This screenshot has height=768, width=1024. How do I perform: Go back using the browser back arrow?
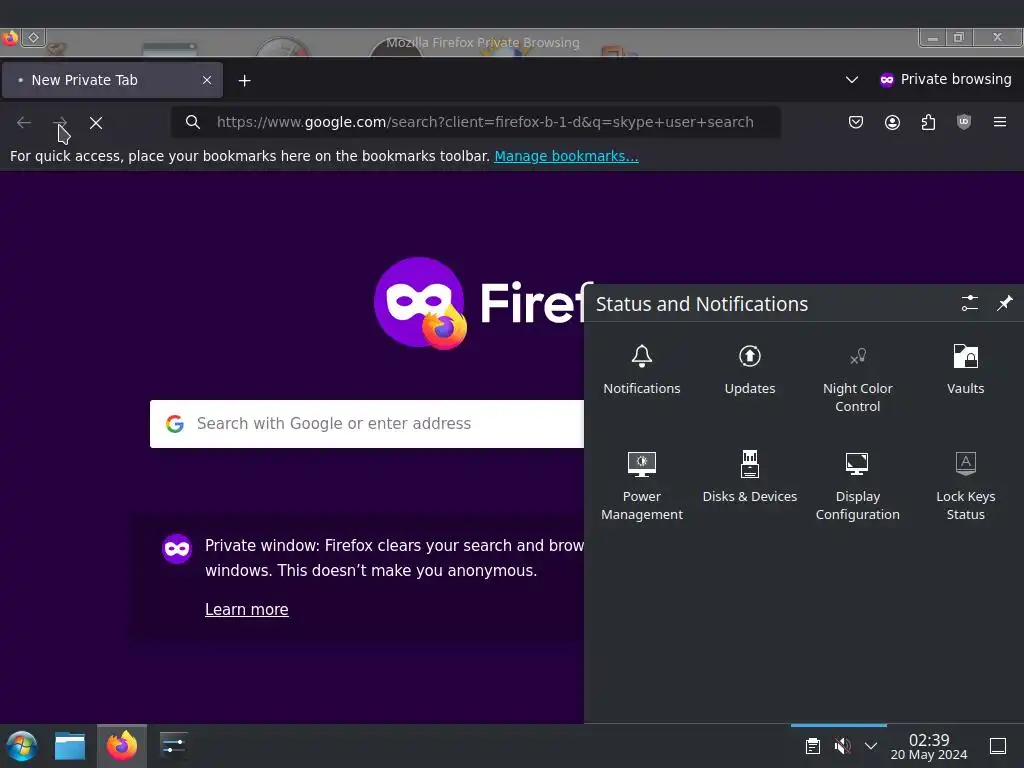click(24, 122)
